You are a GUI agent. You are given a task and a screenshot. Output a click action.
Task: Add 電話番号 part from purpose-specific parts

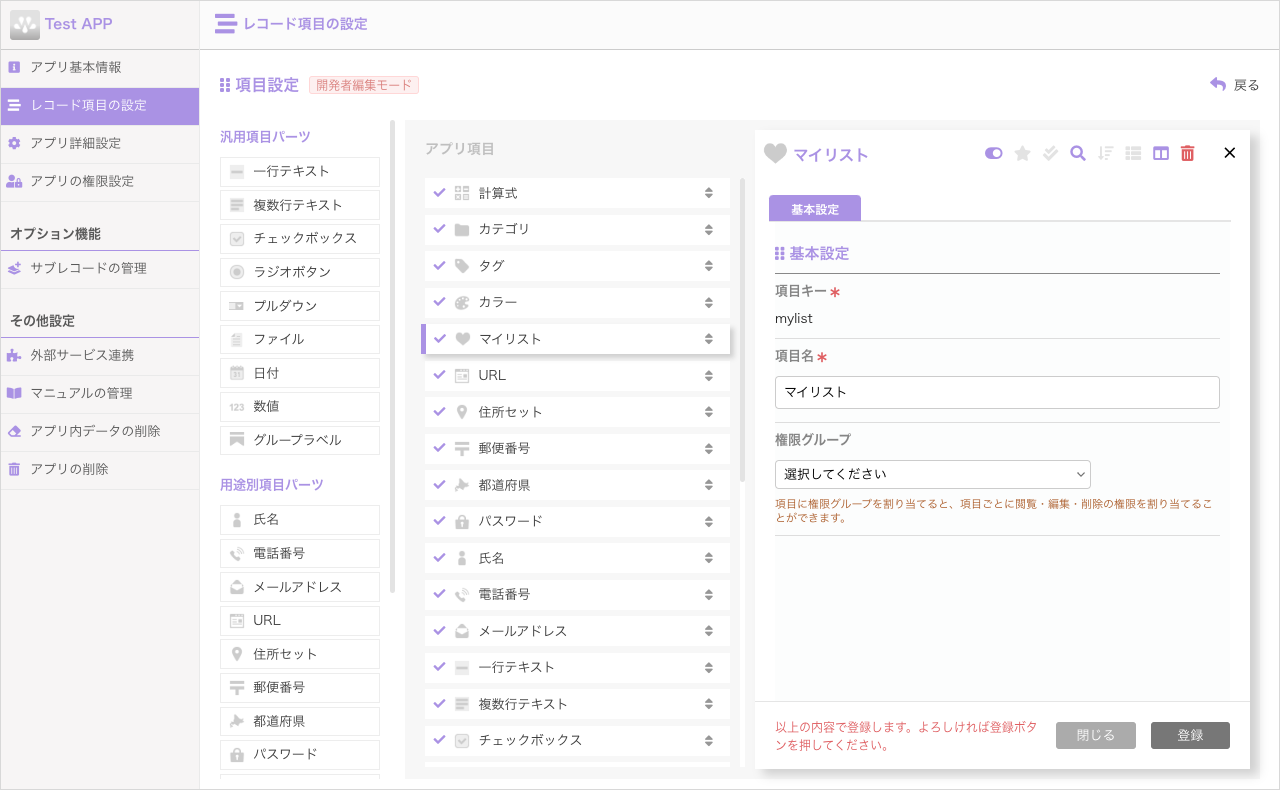(300, 553)
